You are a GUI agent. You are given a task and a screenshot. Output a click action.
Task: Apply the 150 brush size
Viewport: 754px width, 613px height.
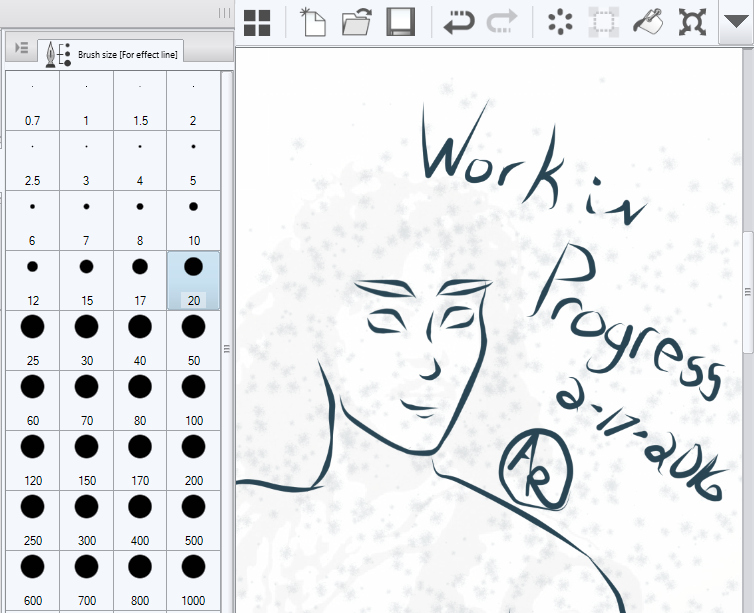click(86, 461)
